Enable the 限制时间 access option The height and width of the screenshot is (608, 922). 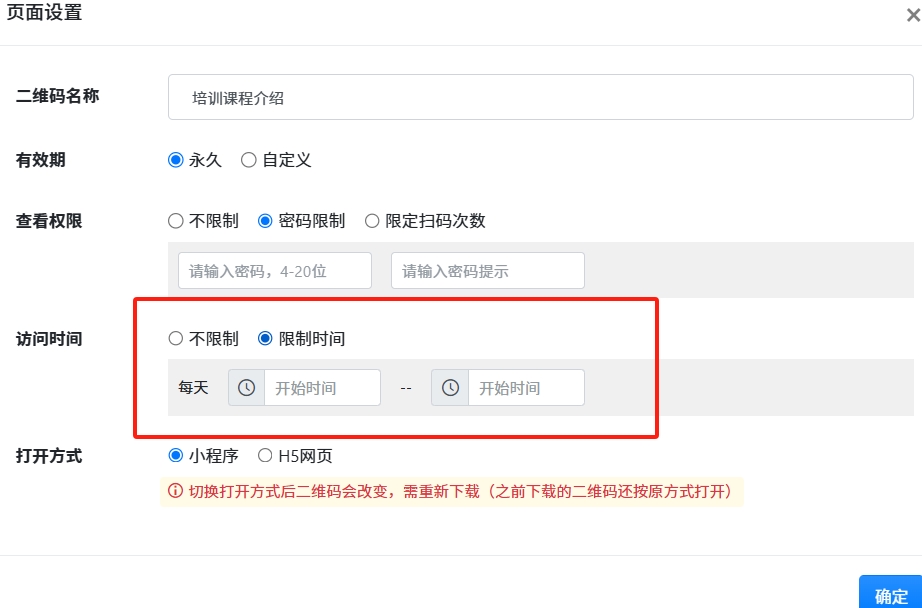[x=265, y=339]
